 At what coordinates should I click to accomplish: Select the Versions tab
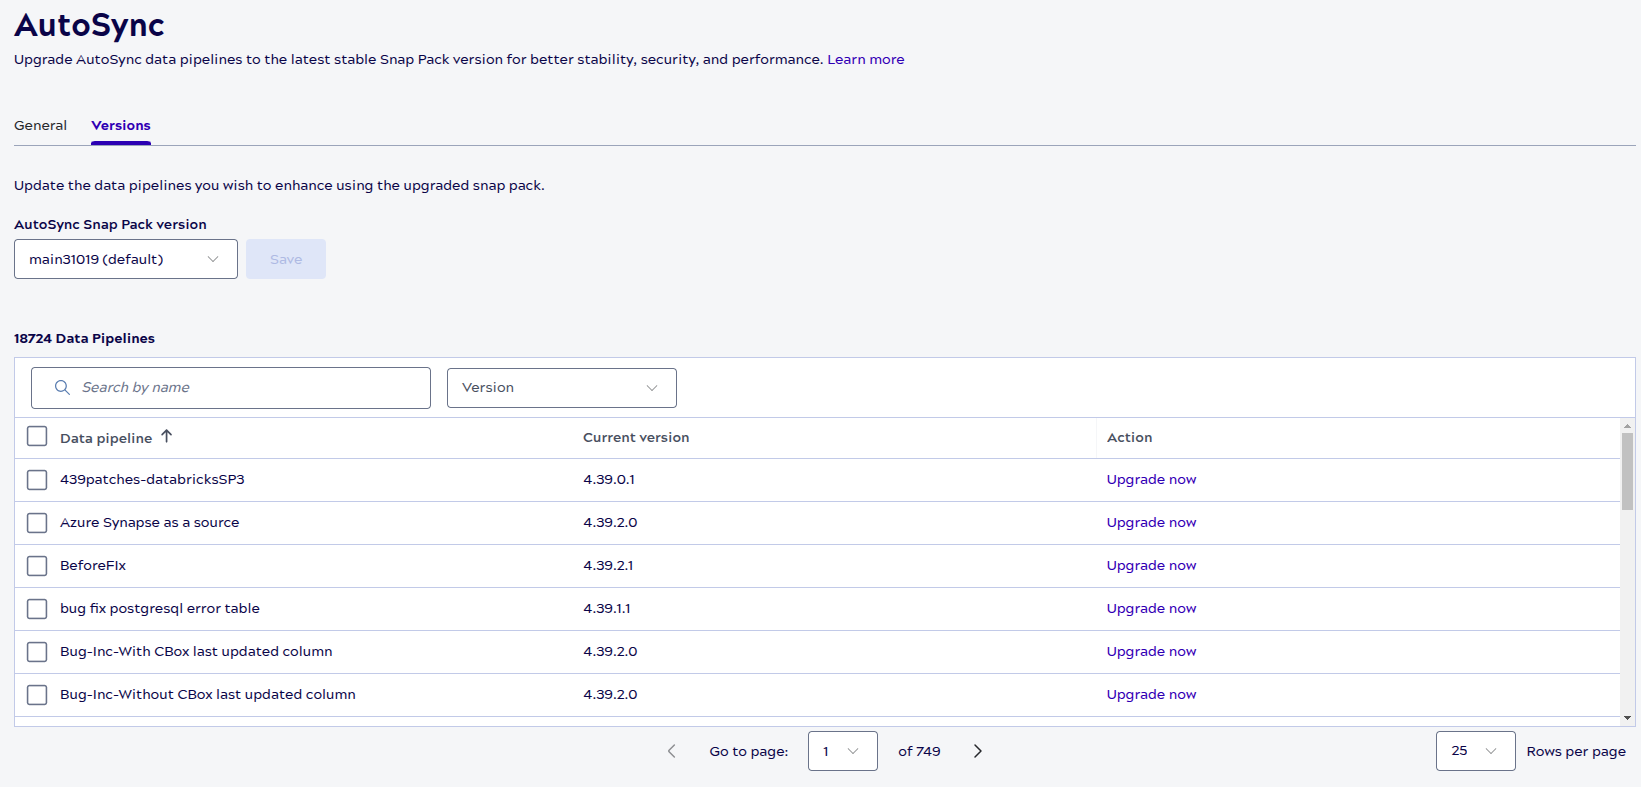coord(121,126)
